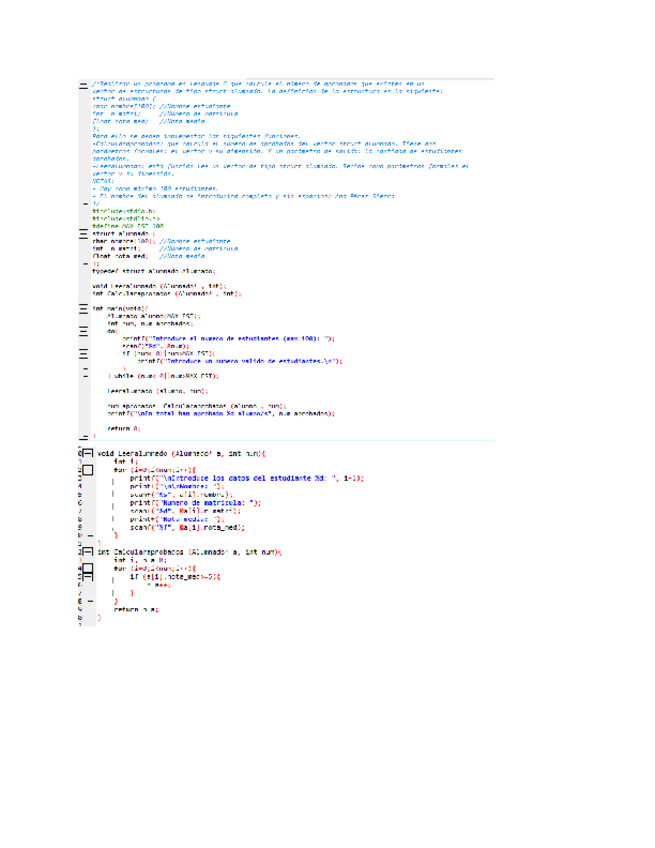The width and height of the screenshot is (655, 848).
Task: Collapse the int Calcularaprobados function fold marker
Action: tap(88, 551)
